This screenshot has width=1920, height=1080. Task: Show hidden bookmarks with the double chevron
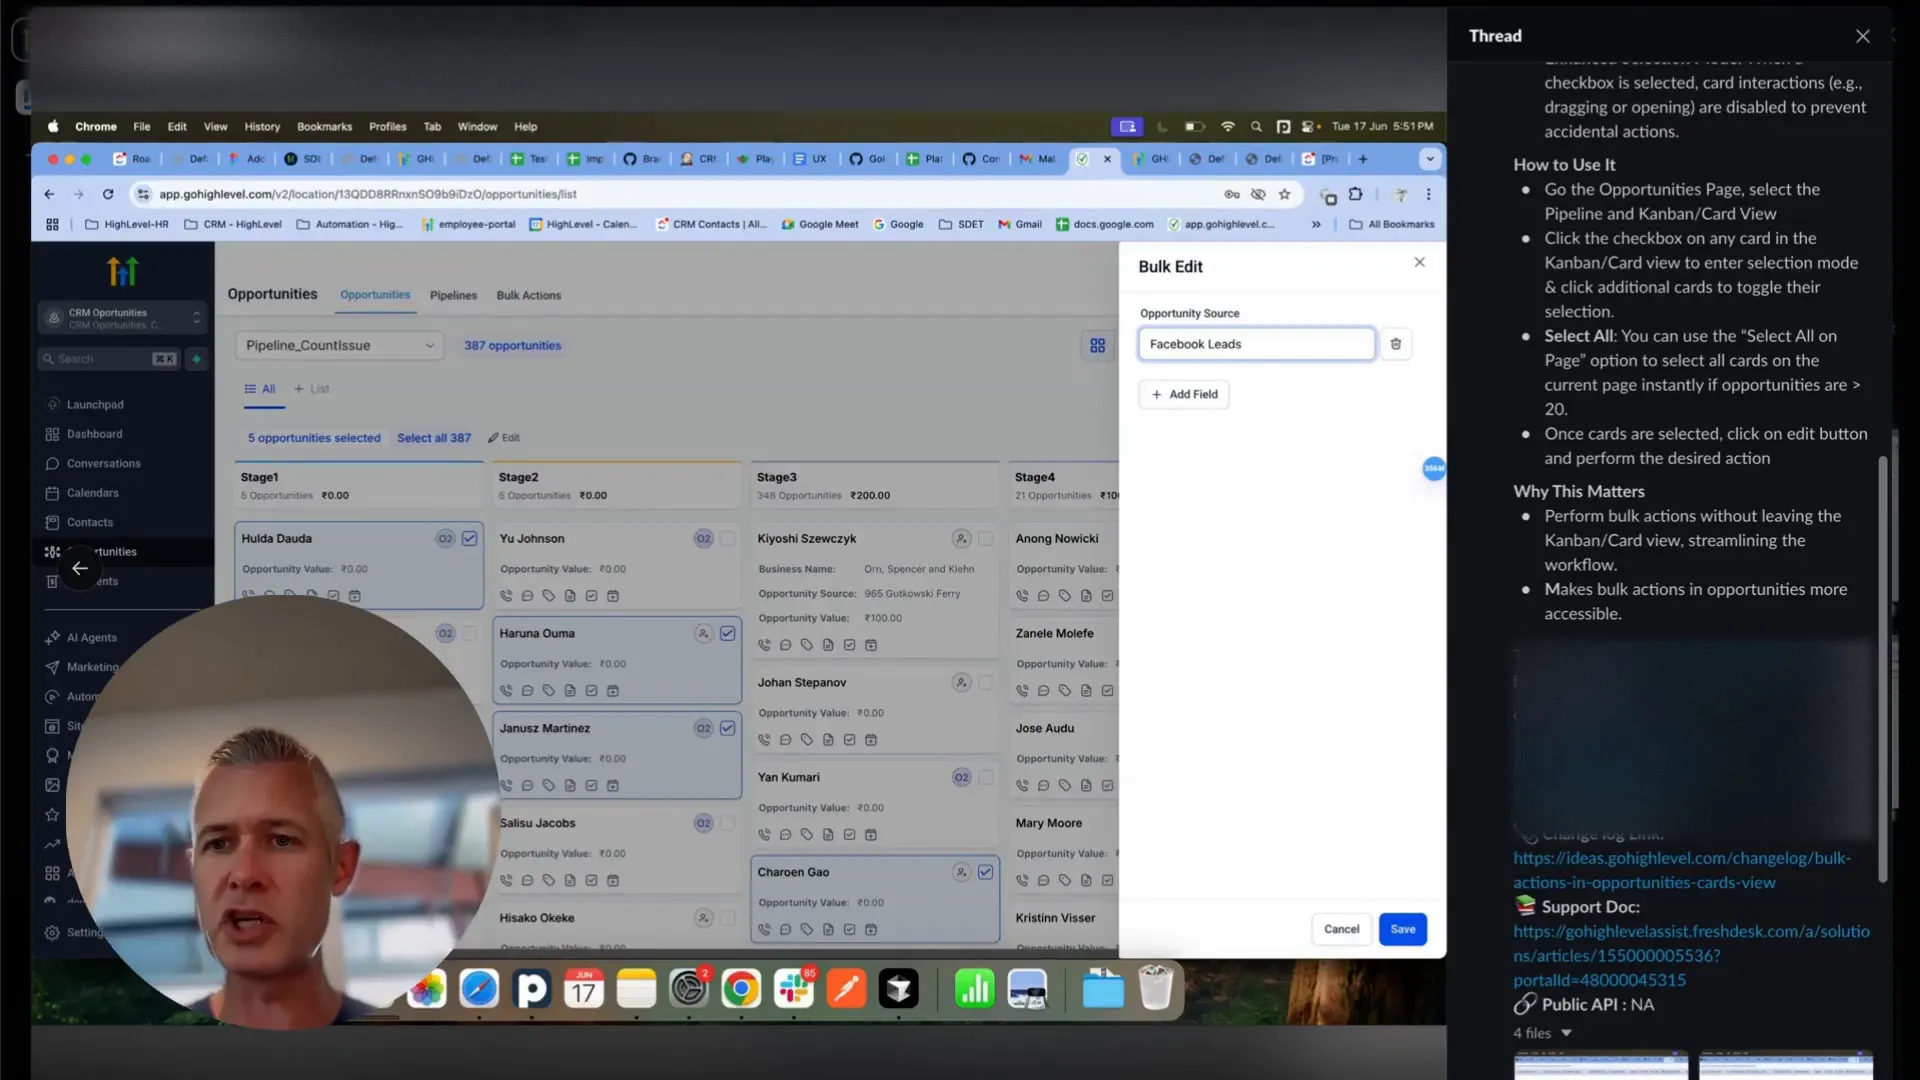[x=1316, y=225]
